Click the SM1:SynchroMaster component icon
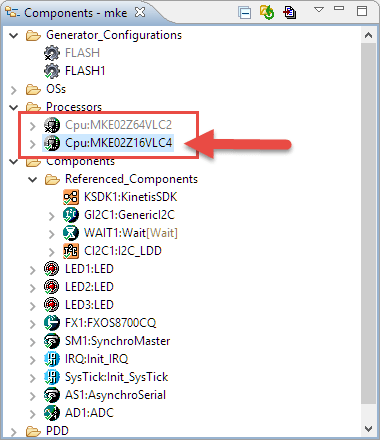This screenshot has height=440, width=380. tap(52, 341)
